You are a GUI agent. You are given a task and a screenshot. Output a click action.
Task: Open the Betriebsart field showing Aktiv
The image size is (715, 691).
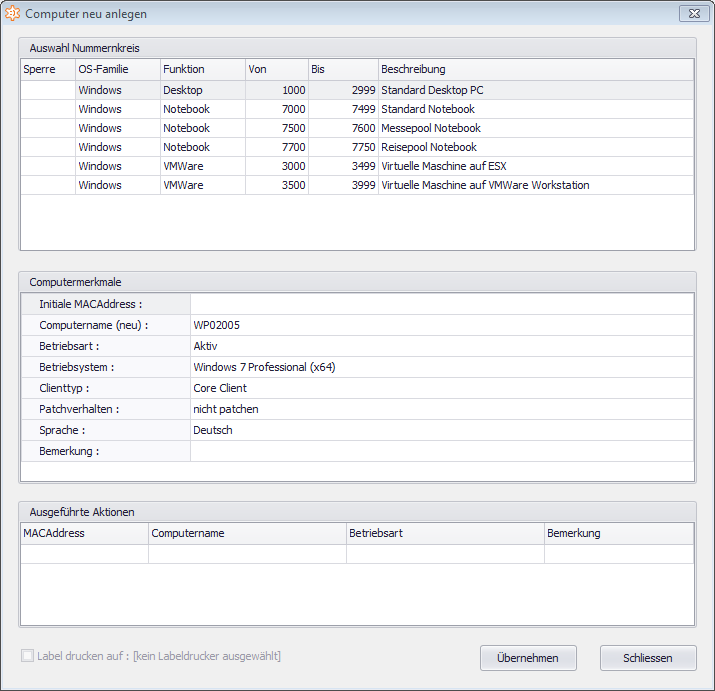tap(440, 346)
